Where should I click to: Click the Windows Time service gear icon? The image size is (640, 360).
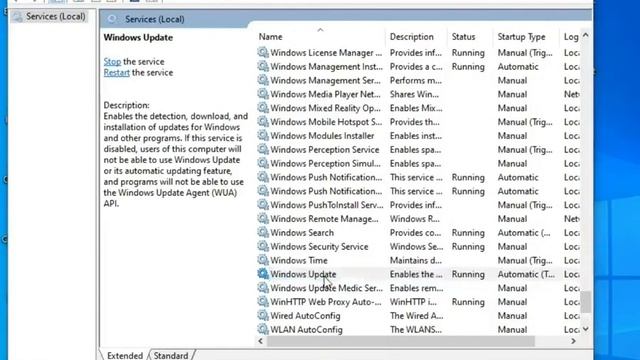point(263,260)
